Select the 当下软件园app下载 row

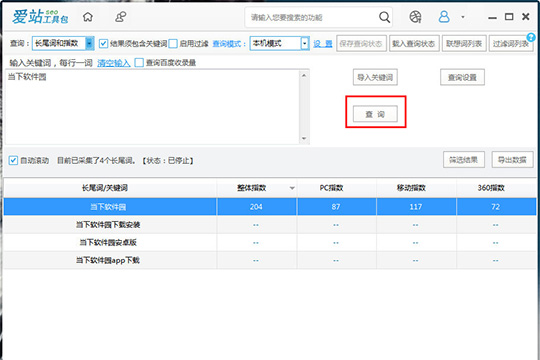point(270,260)
